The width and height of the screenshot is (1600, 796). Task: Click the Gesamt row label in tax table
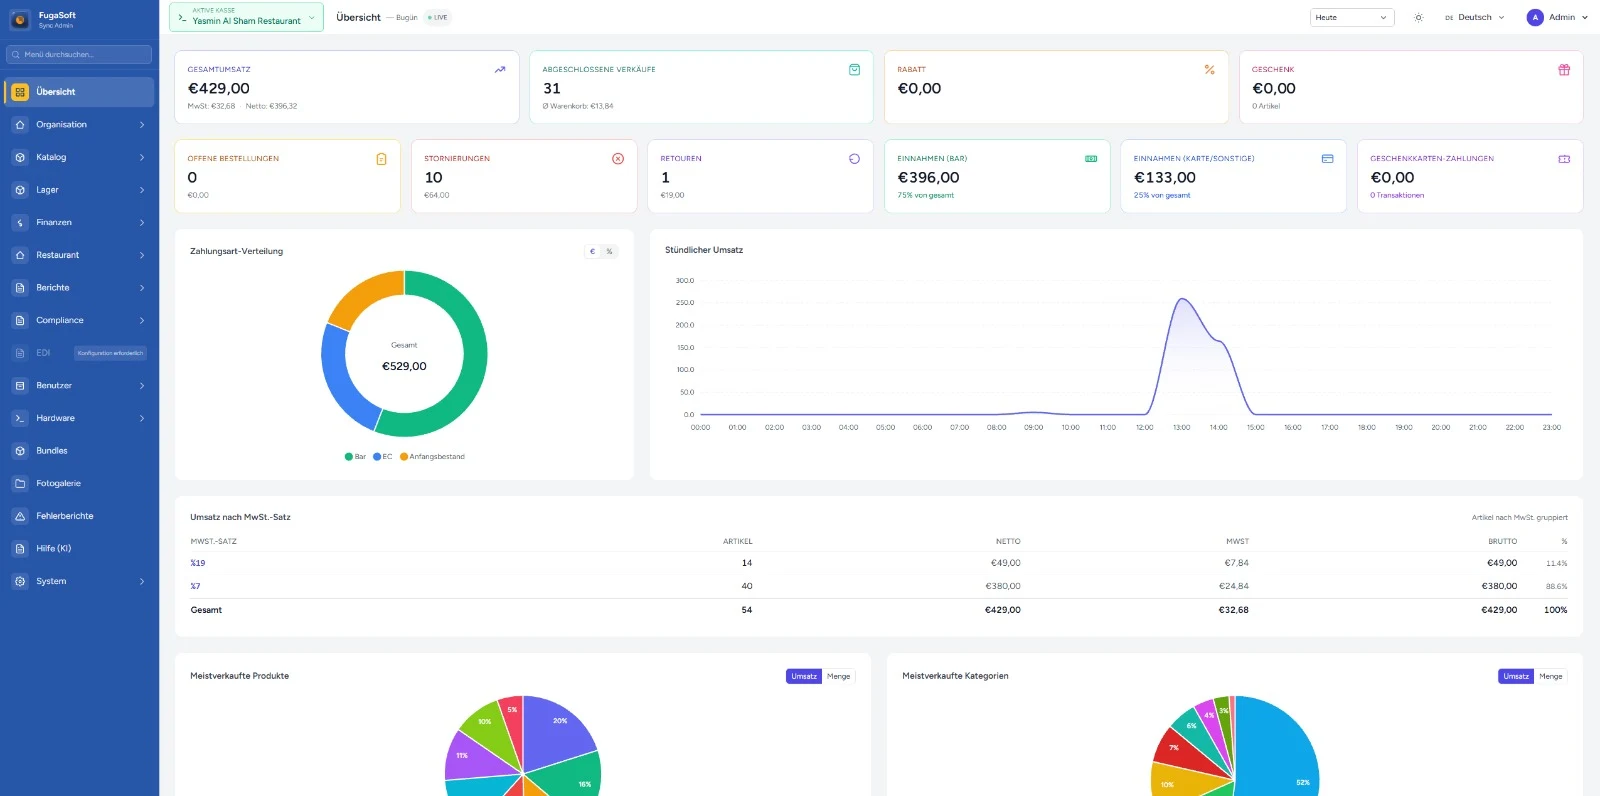tap(206, 610)
